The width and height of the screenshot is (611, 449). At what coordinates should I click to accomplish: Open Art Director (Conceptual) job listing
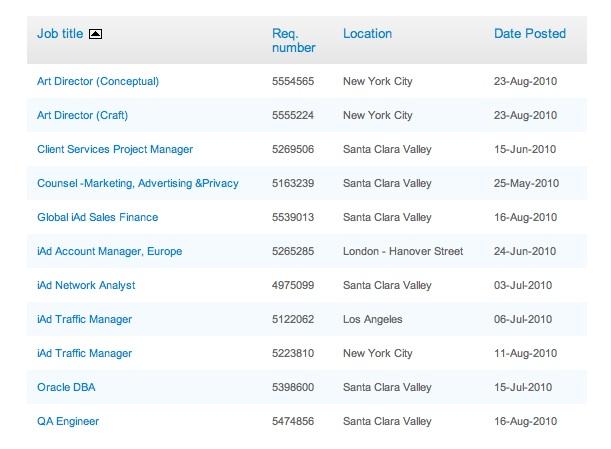(x=98, y=81)
